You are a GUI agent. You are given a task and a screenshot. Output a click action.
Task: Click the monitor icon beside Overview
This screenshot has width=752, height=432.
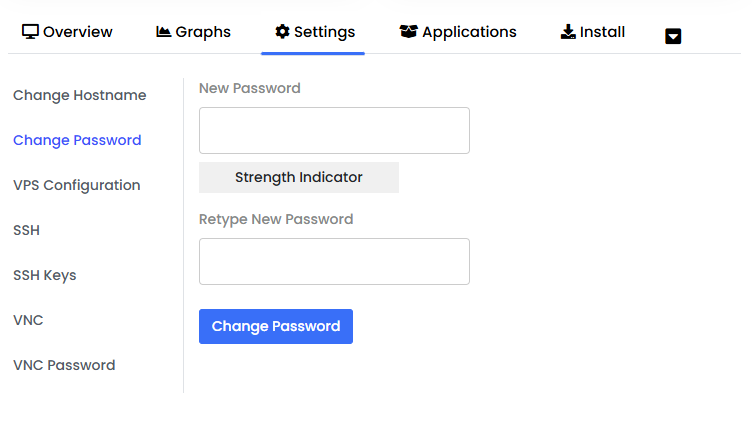point(30,32)
